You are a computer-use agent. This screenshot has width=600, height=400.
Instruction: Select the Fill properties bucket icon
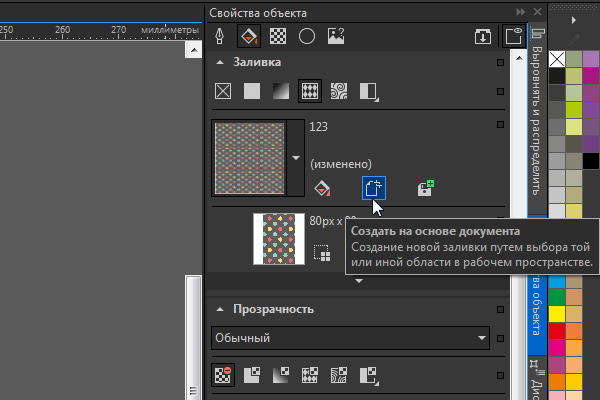[249, 37]
